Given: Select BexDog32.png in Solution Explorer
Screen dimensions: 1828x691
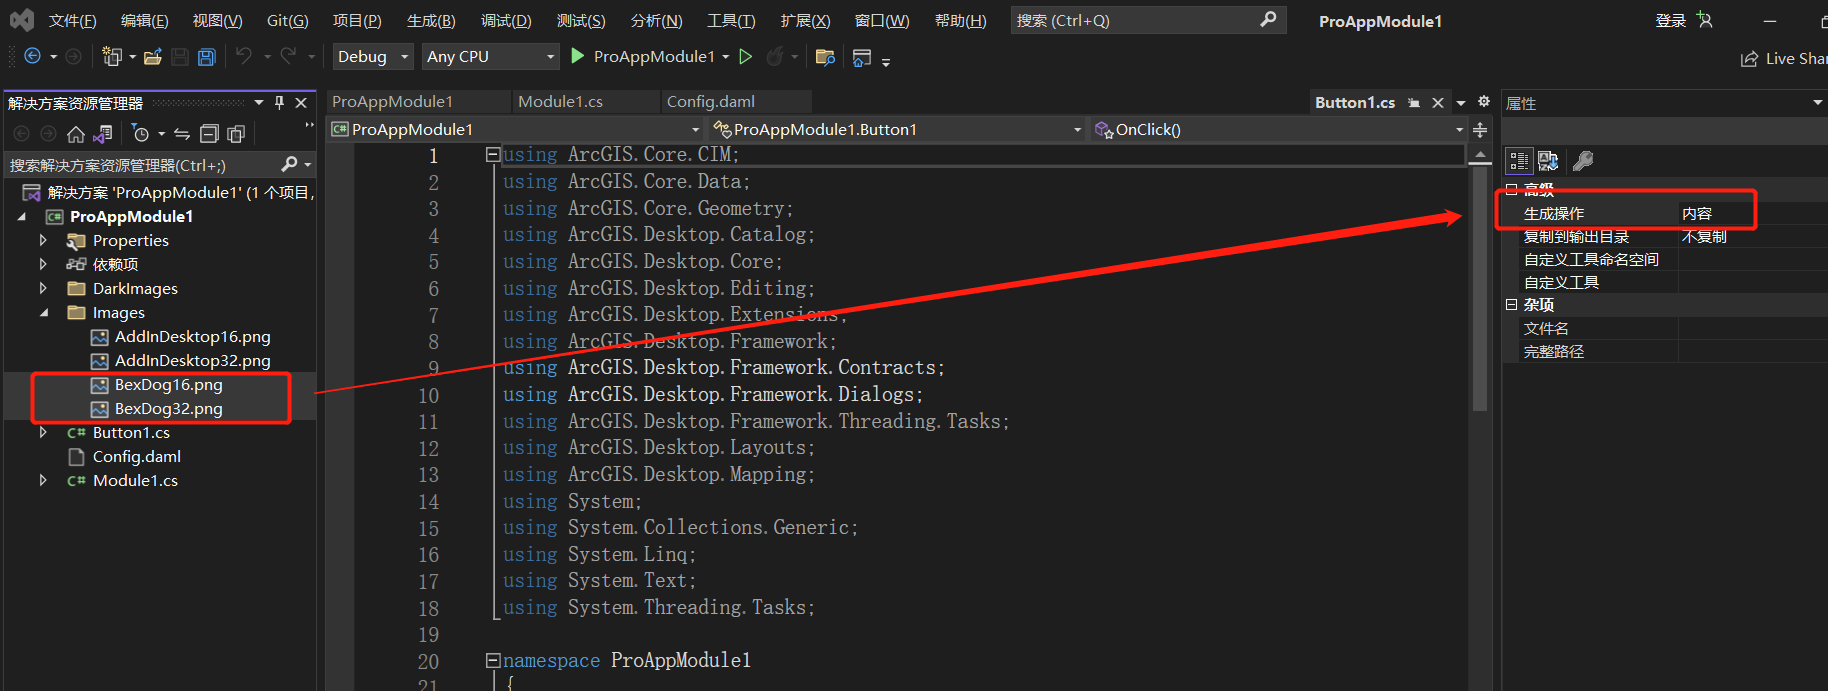Looking at the screenshot, I should (x=168, y=409).
